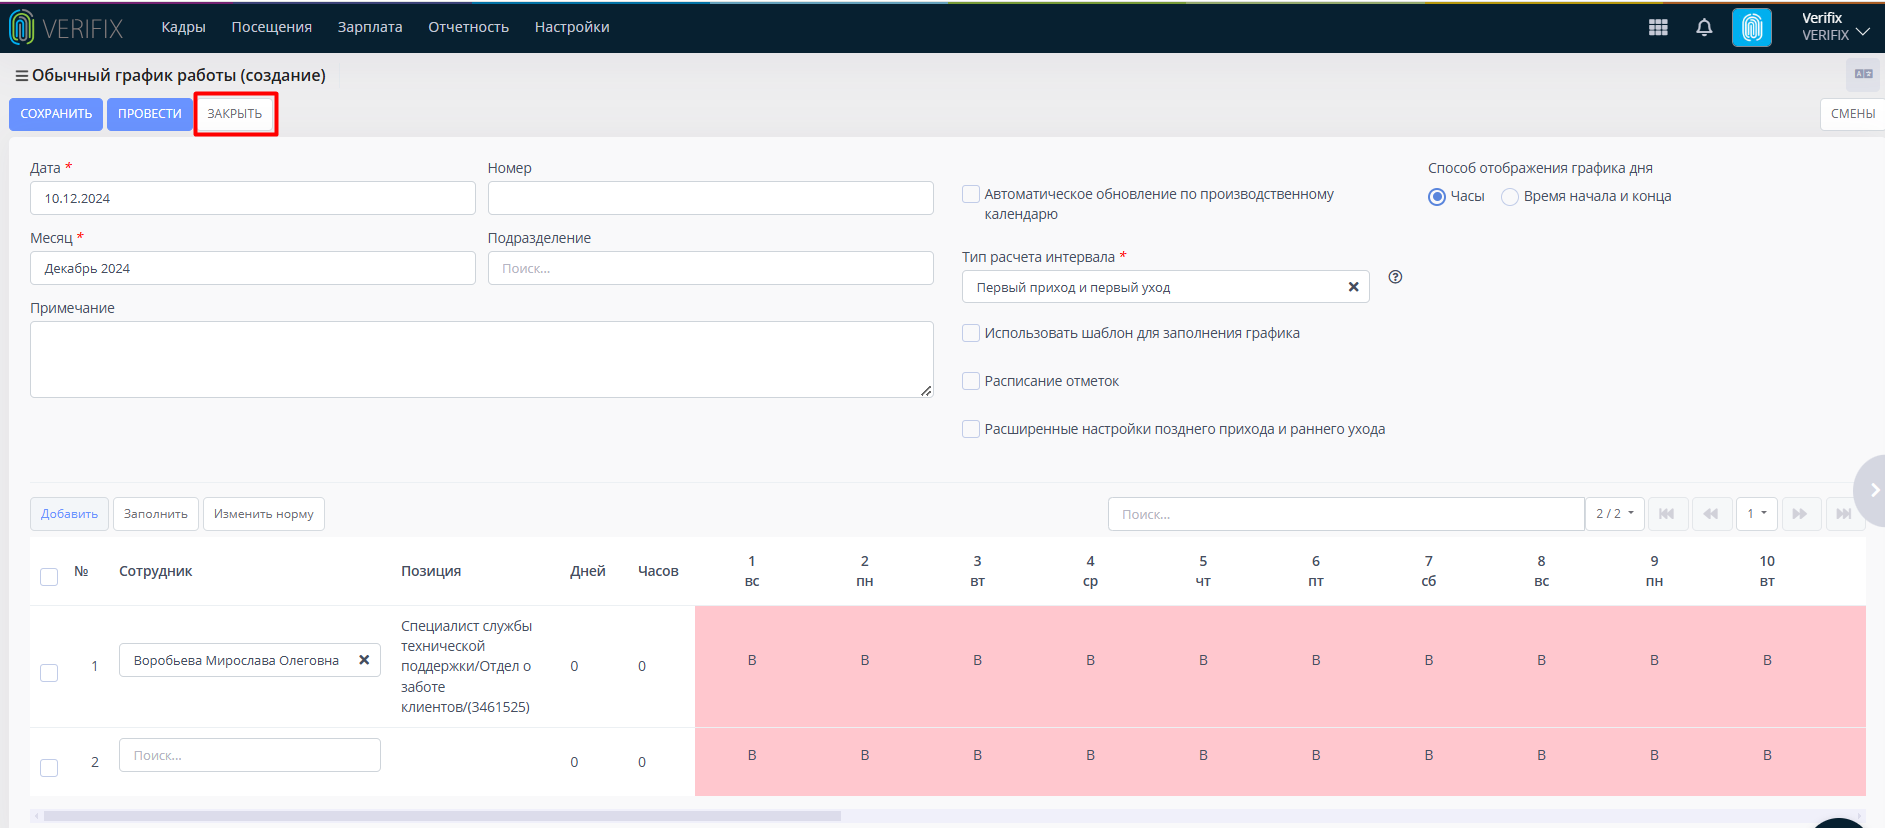The height and width of the screenshot is (828, 1885).
Task: Toggle the select-all checkbox in table header
Action: pos(48,577)
